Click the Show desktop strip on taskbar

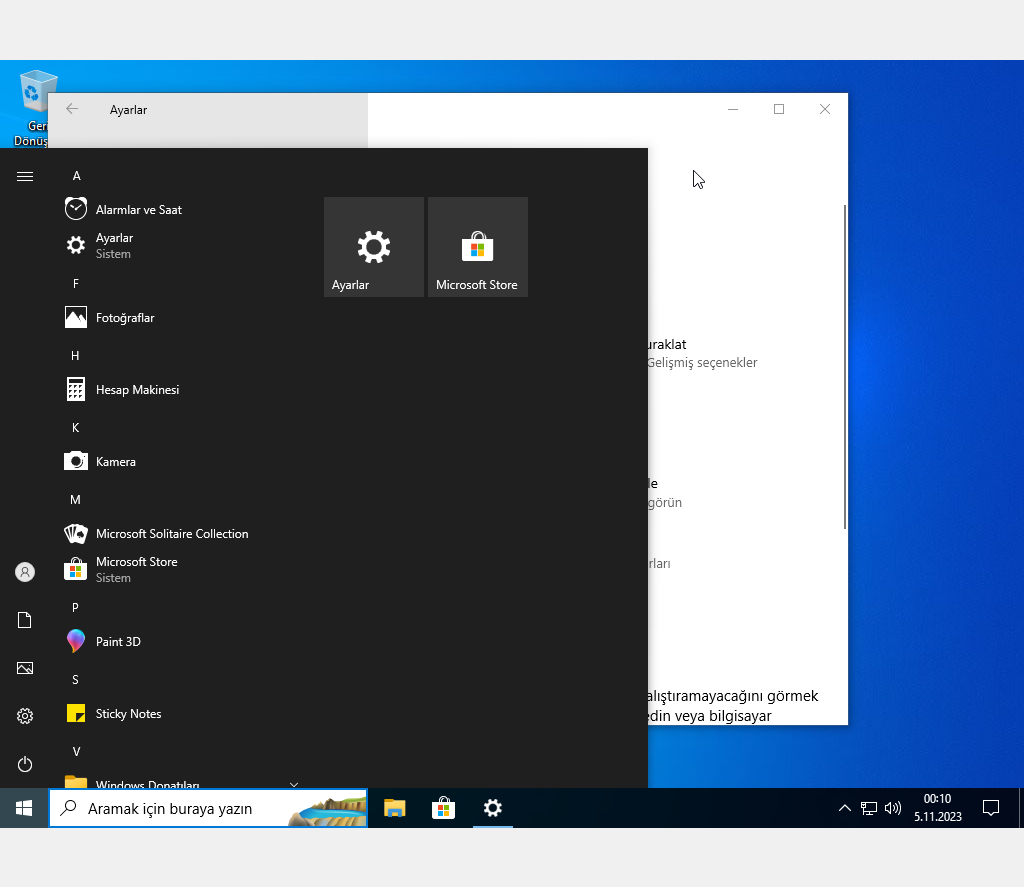pyautogui.click(x=1021, y=808)
